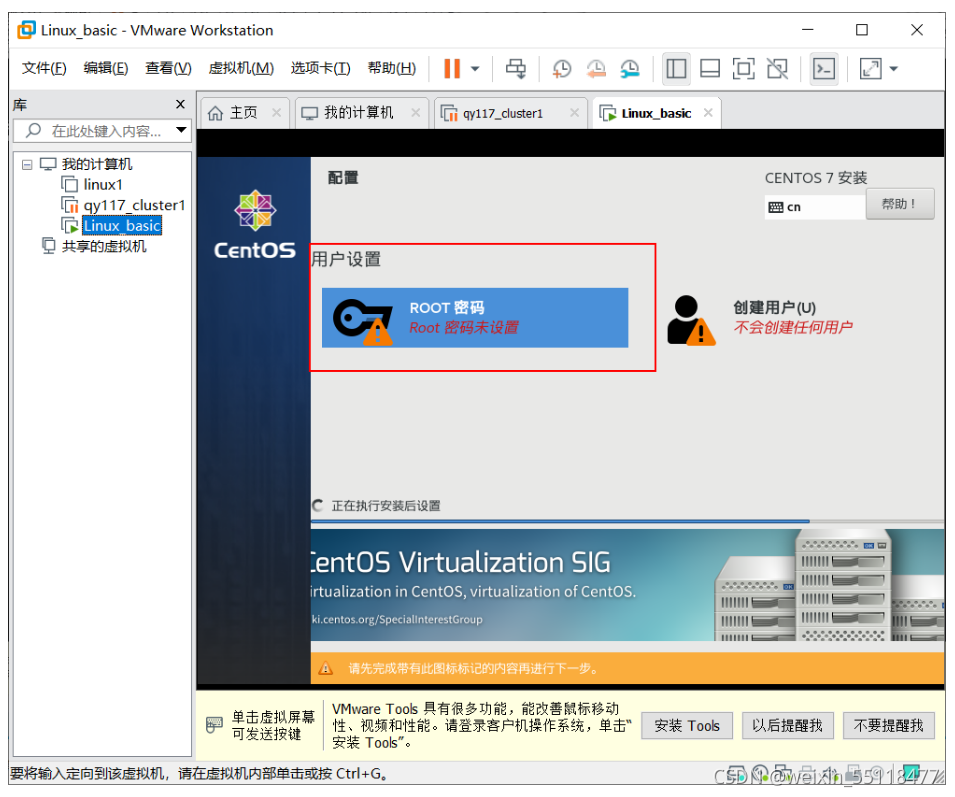Viewport: 955px width, 797px height.
Task: Toggle Unity mode icon
Action: tap(777, 68)
